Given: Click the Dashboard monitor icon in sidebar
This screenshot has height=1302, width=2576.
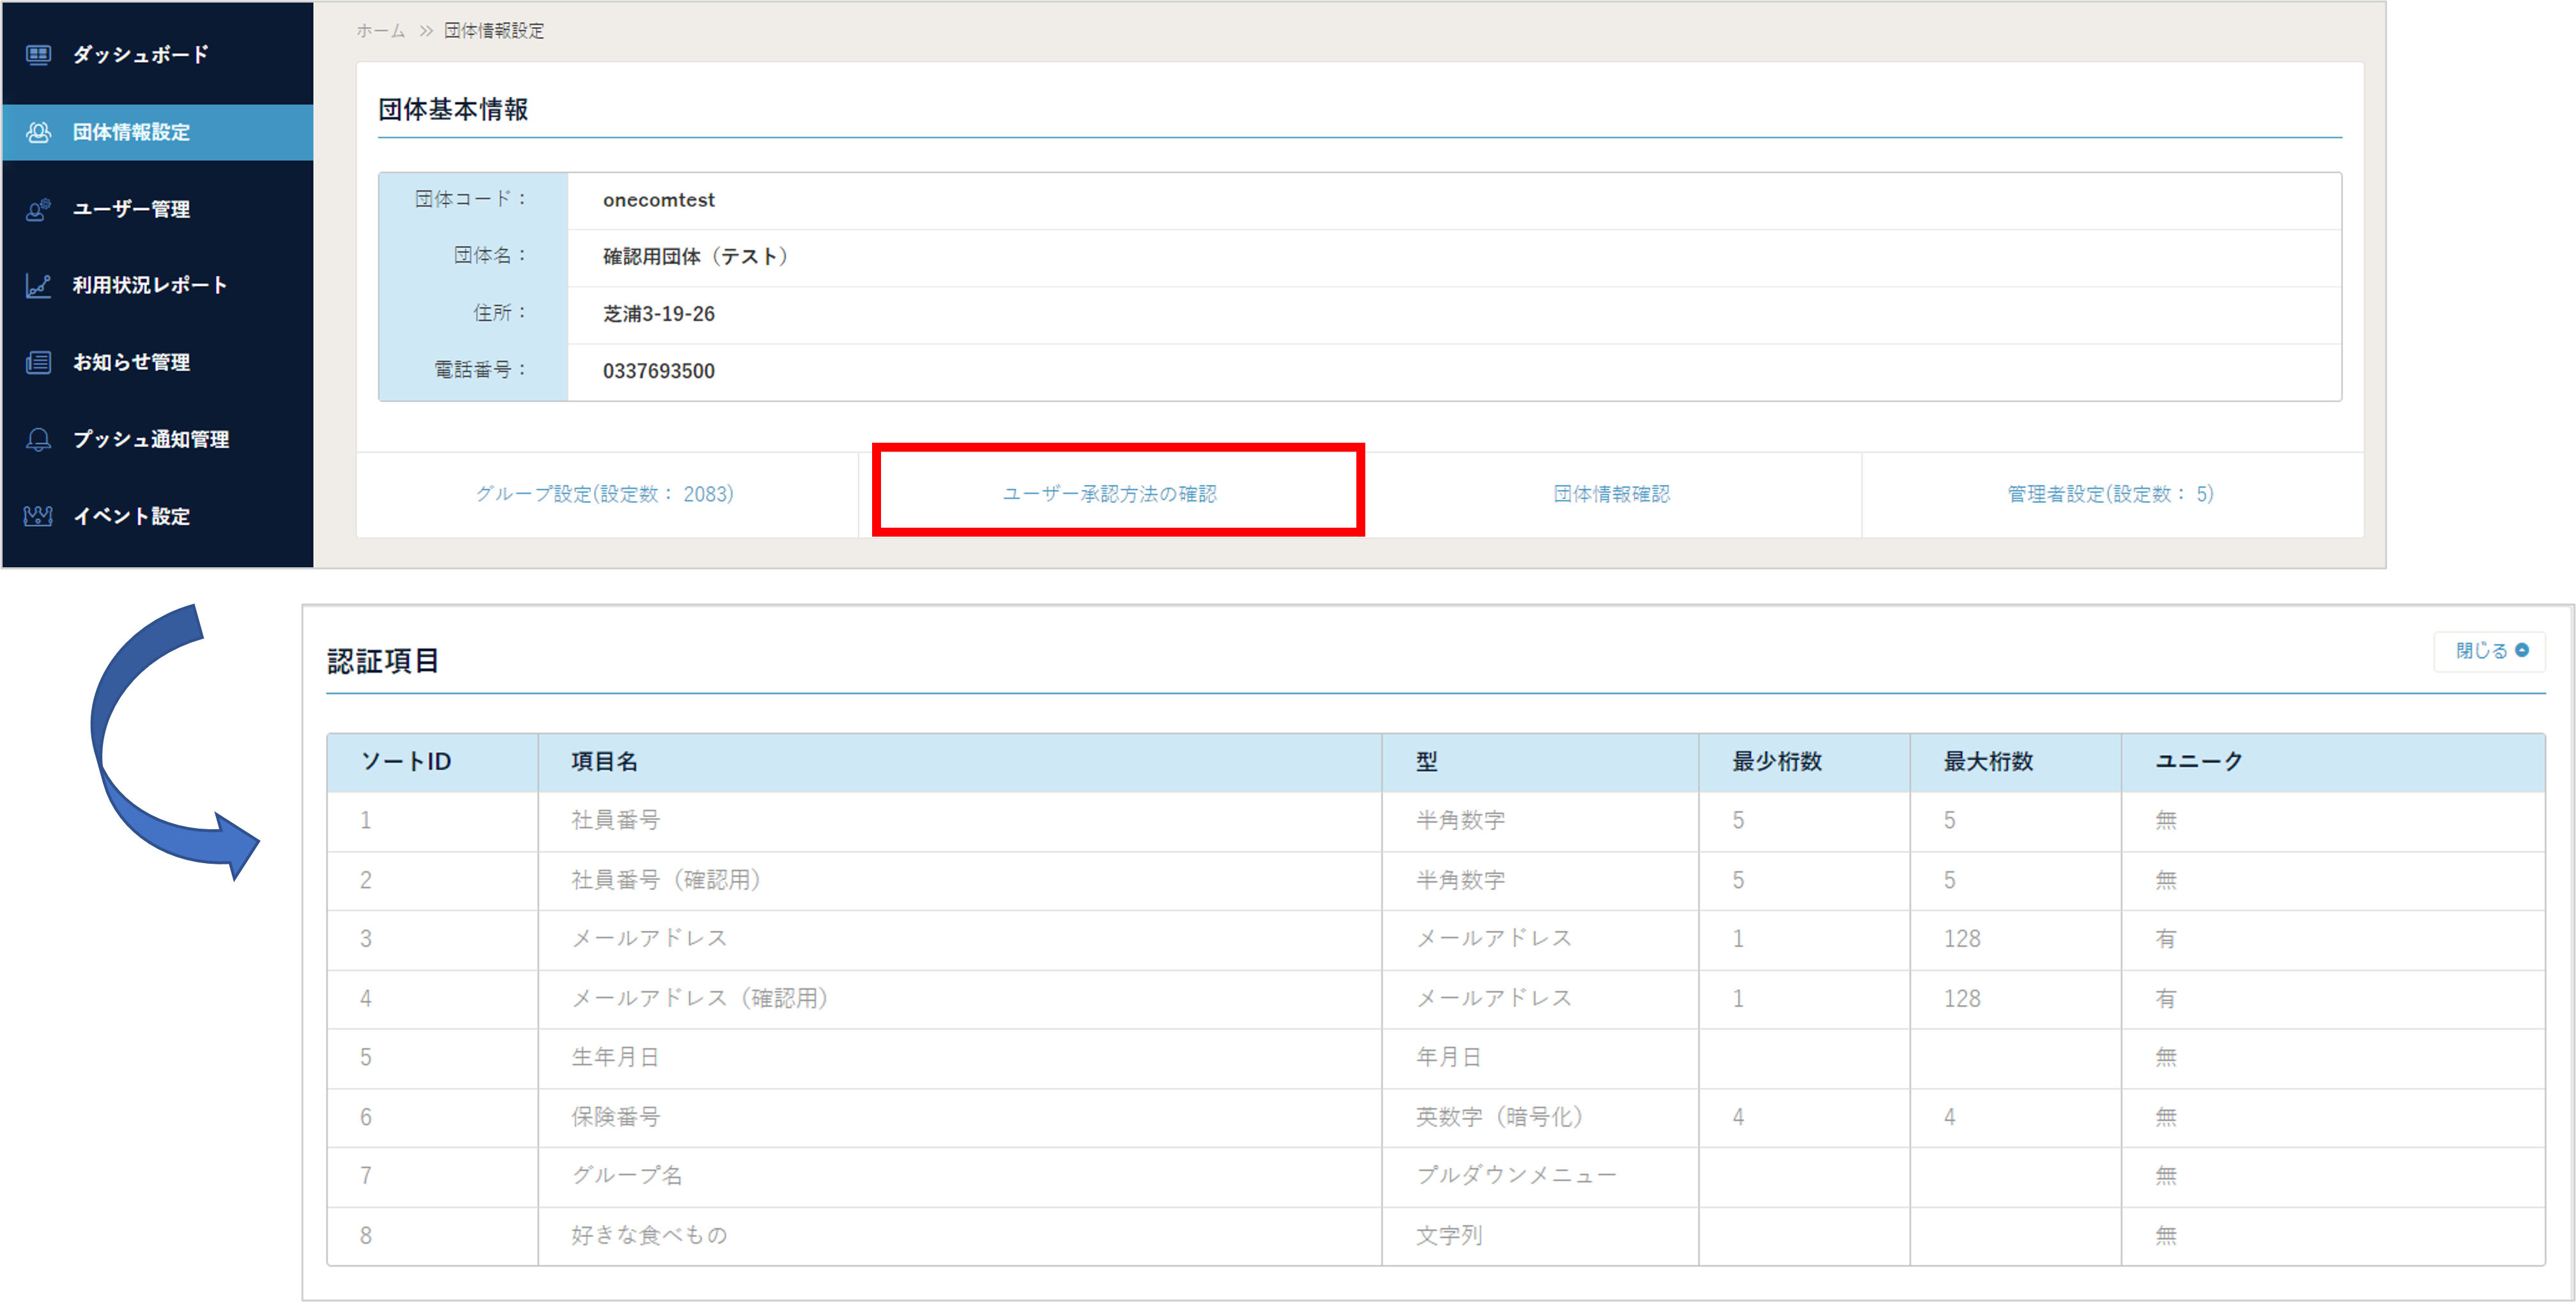Looking at the screenshot, I should 38,55.
